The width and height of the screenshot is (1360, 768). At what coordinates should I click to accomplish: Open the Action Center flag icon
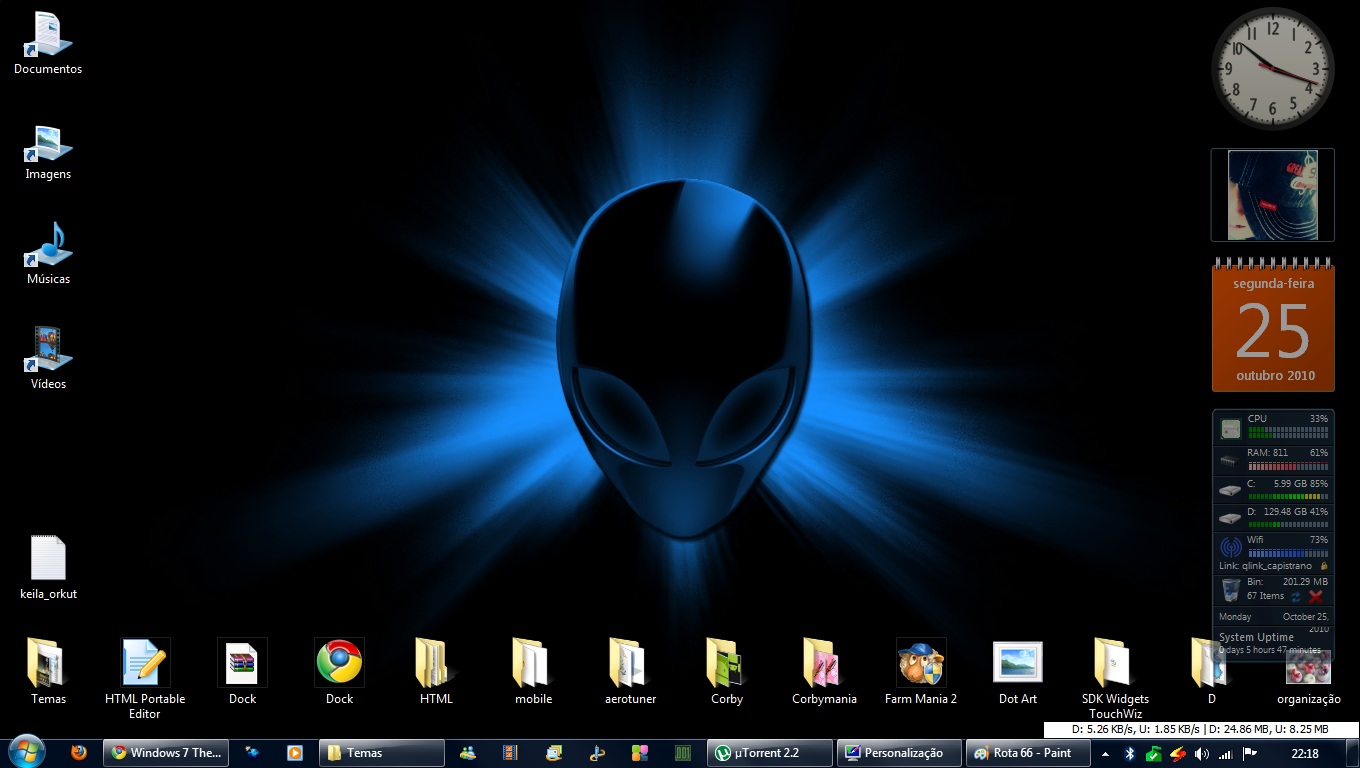pos(1249,753)
